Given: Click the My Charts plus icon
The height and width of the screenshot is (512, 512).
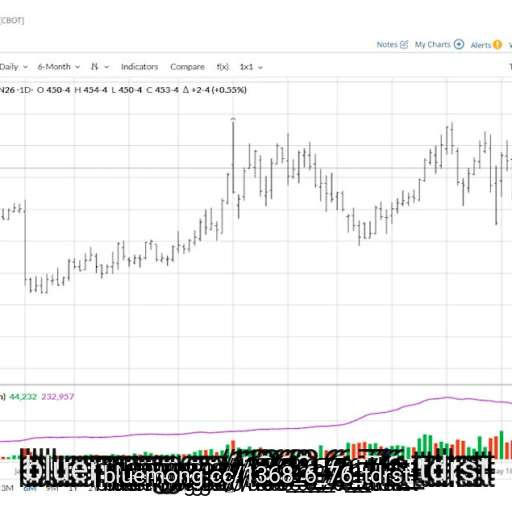Looking at the screenshot, I should pyautogui.click(x=459, y=44).
